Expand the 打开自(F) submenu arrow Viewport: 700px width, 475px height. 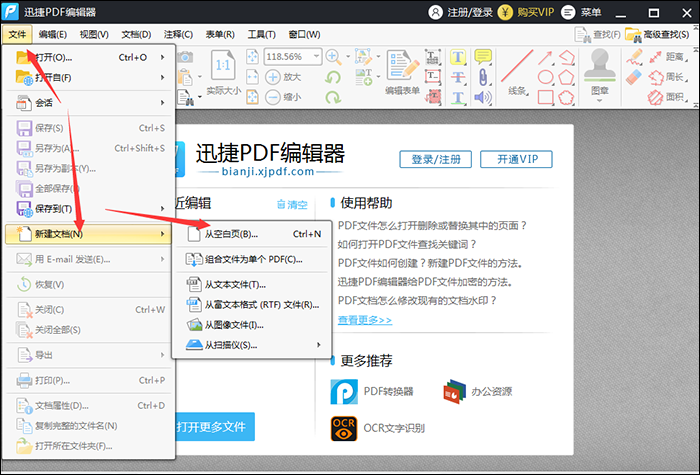162,77
